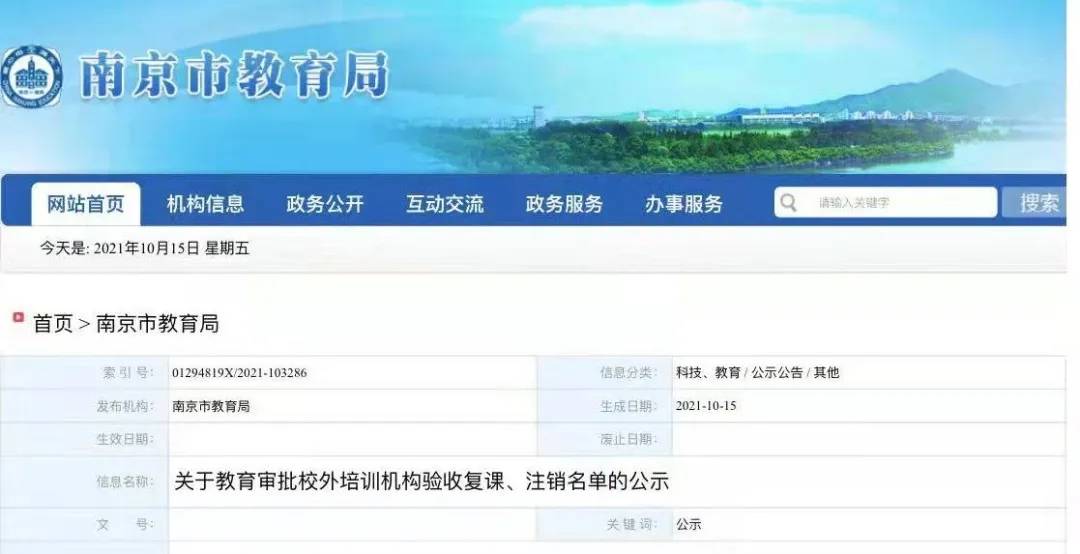Click the 2021-10-15 generation date

(706, 406)
